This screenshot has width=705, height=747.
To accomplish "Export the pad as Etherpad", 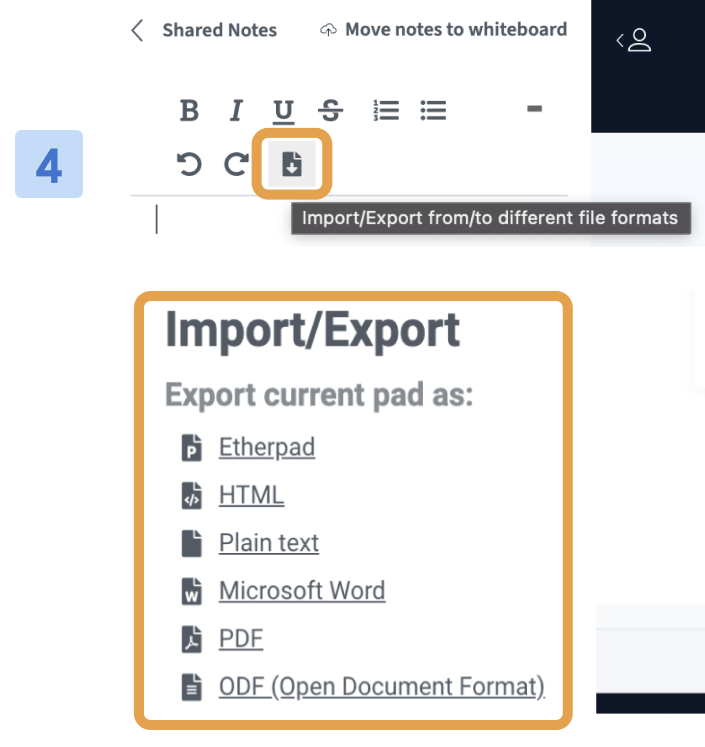I will 267,447.
